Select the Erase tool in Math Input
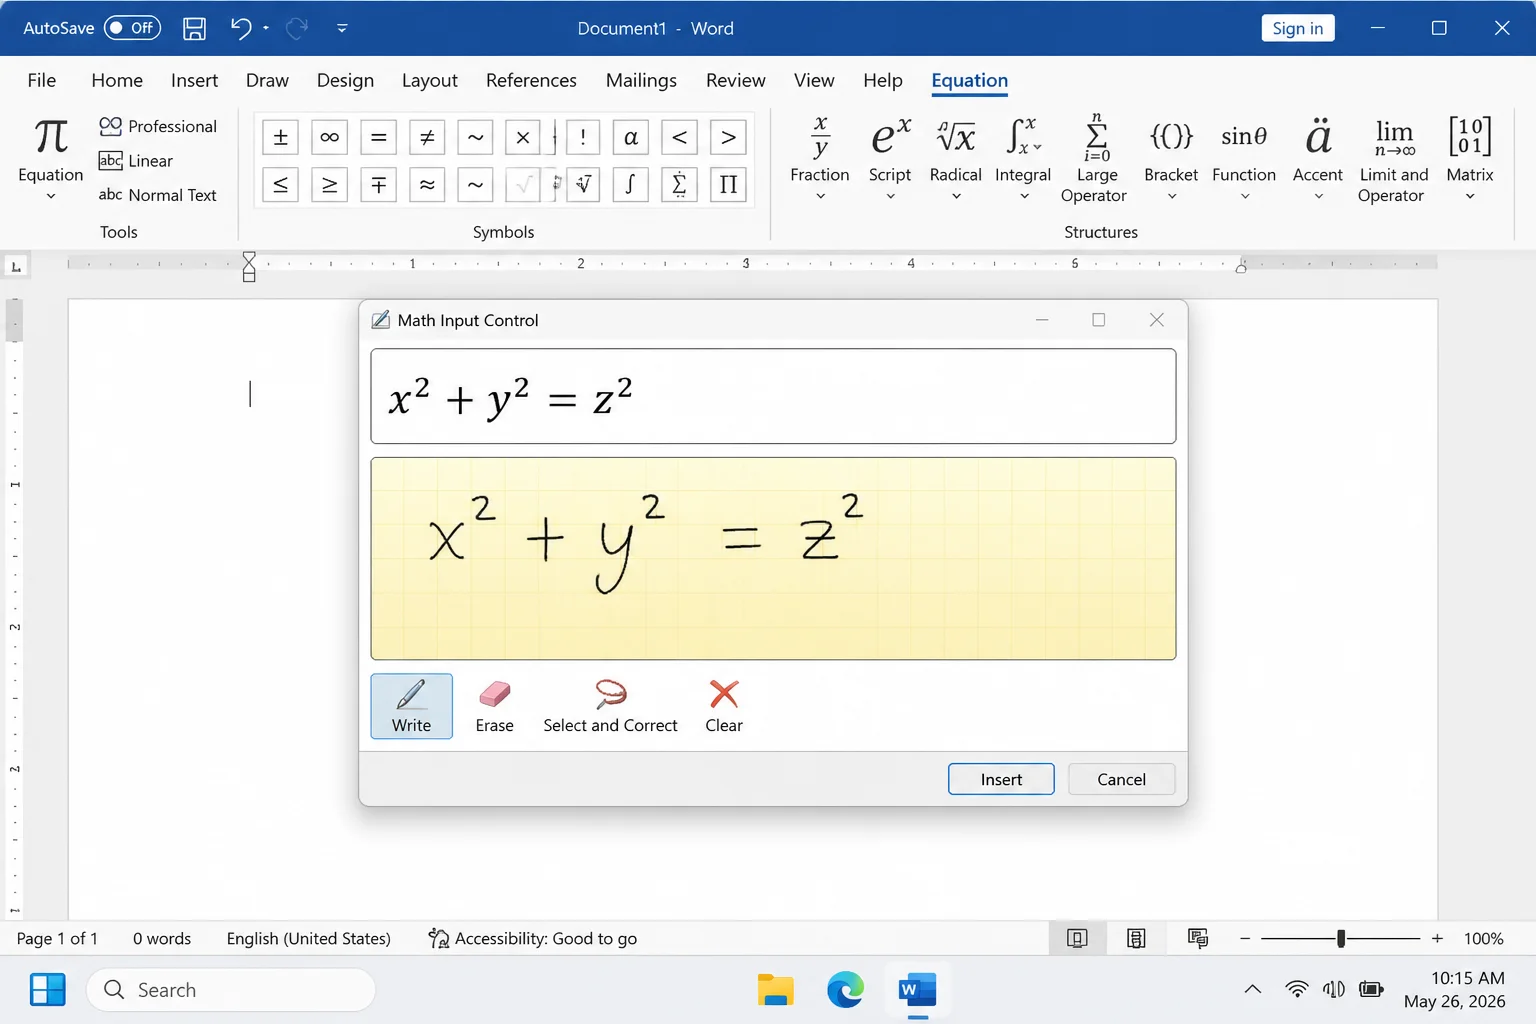 pyautogui.click(x=494, y=706)
